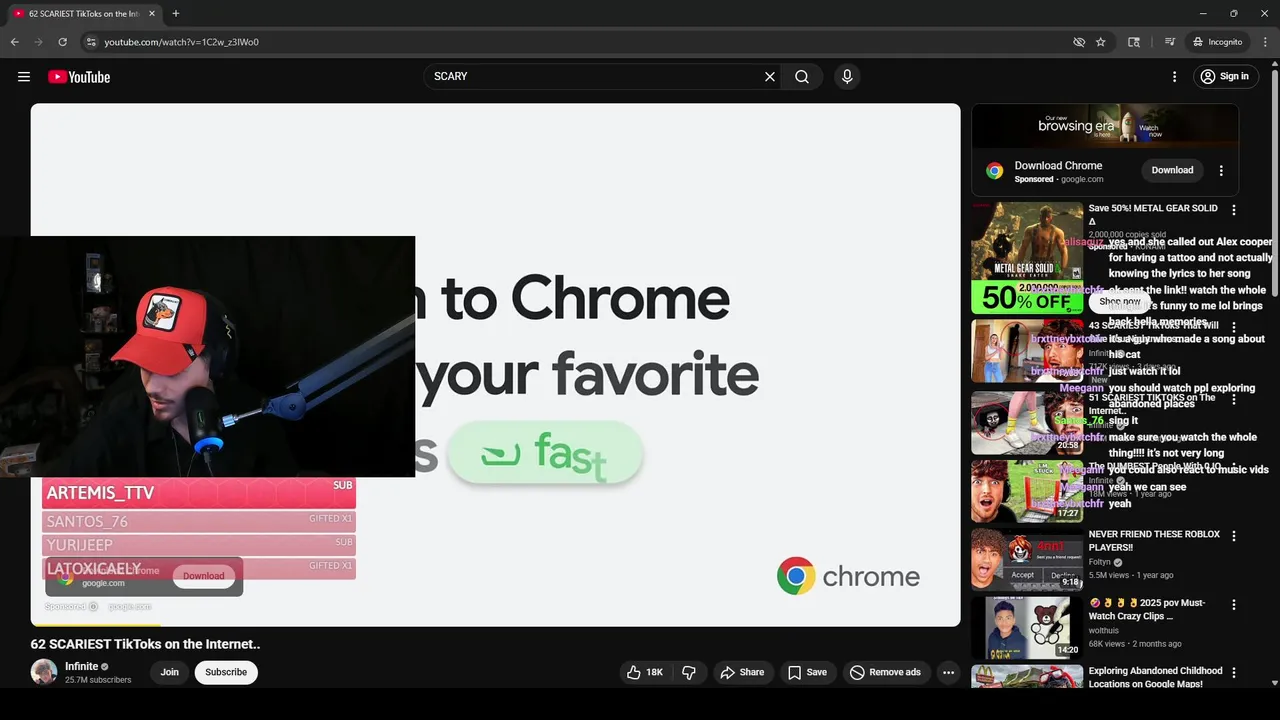Open the browser side panel icon
The height and width of the screenshot is (720, 1280).
coord(1134,42)
